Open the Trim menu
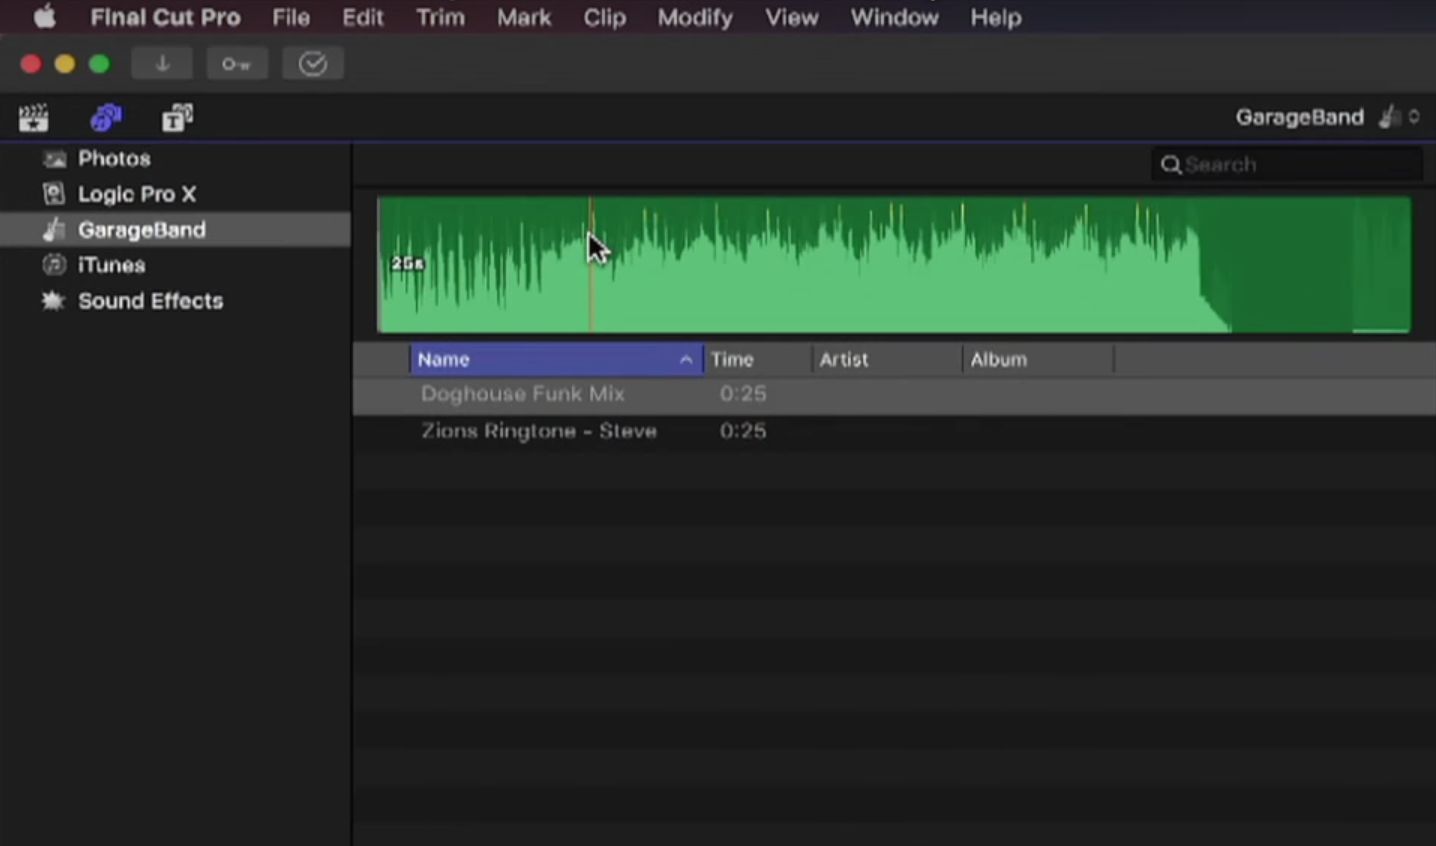The image size is (1436, 846). 440,17
